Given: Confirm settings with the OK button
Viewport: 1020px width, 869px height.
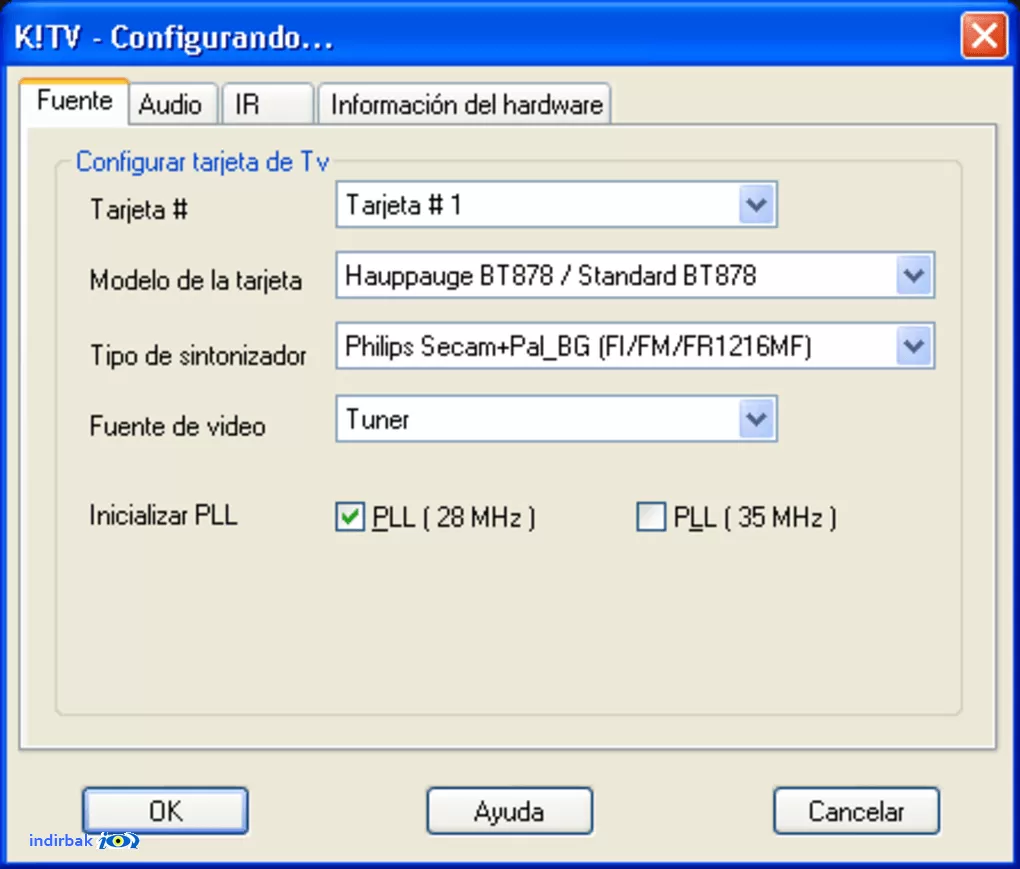Looking at the screenshot, I should coord(165,811).
